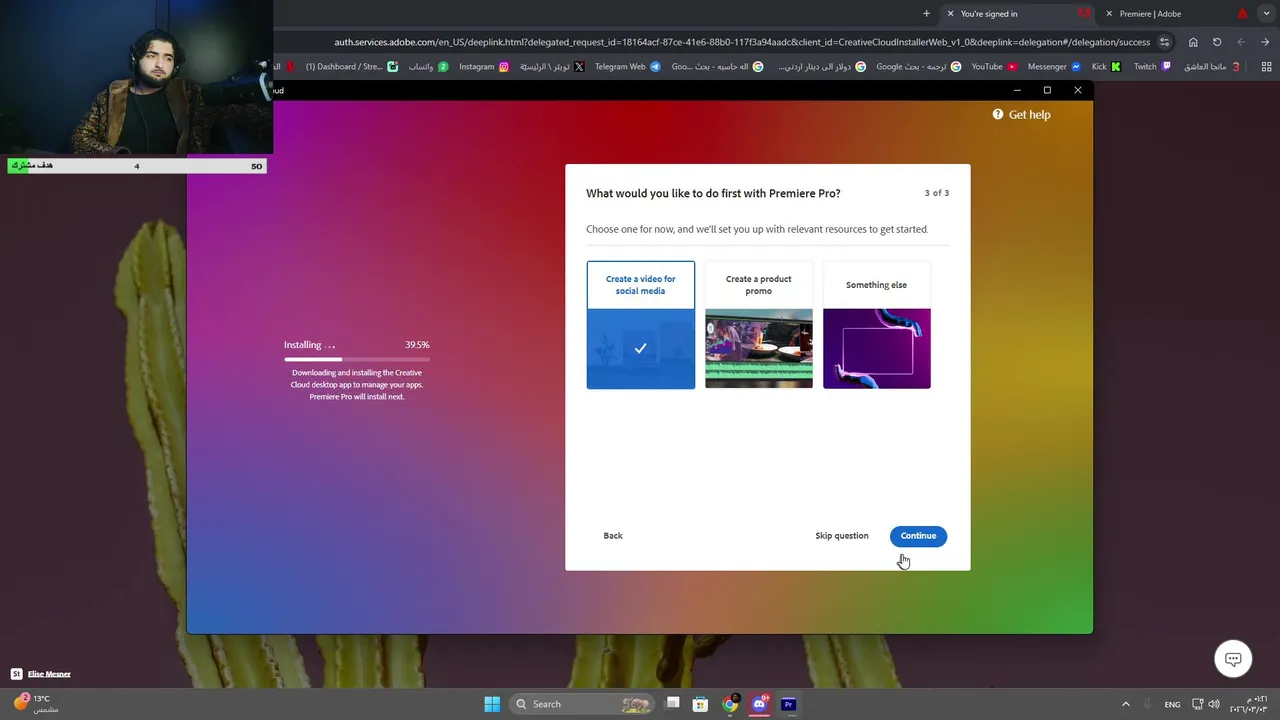This screenshot has height=720, width=1280.
Task: Open Premiere Pro installer taskbar icon
Action: [x=788, y=704]
